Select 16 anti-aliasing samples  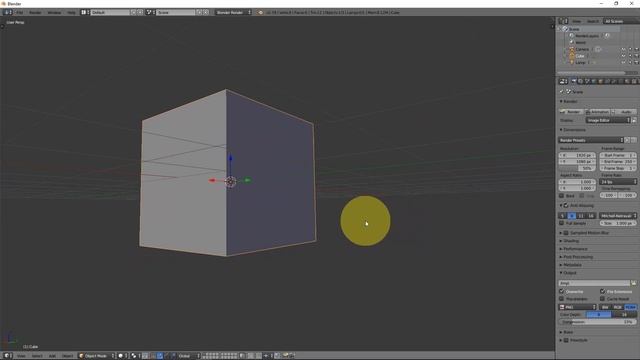pos(591,216)
